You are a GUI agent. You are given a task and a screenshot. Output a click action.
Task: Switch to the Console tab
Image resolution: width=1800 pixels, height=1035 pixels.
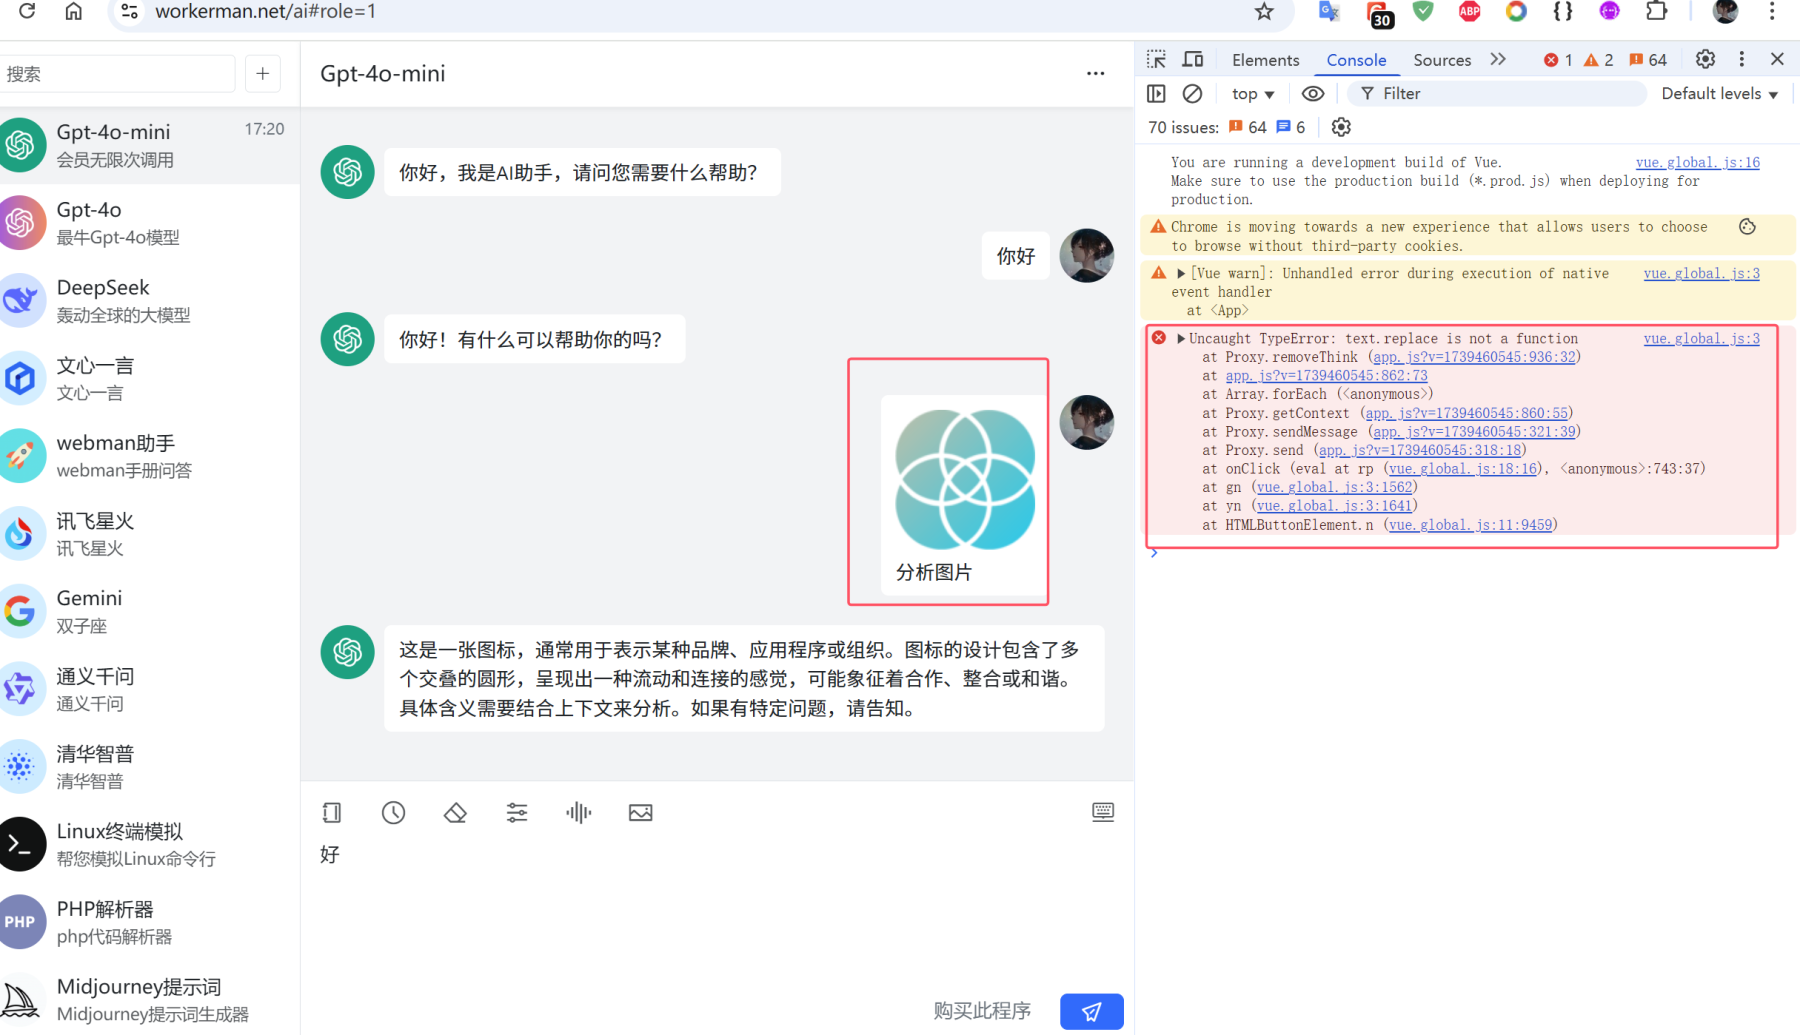pos(1356,60)
